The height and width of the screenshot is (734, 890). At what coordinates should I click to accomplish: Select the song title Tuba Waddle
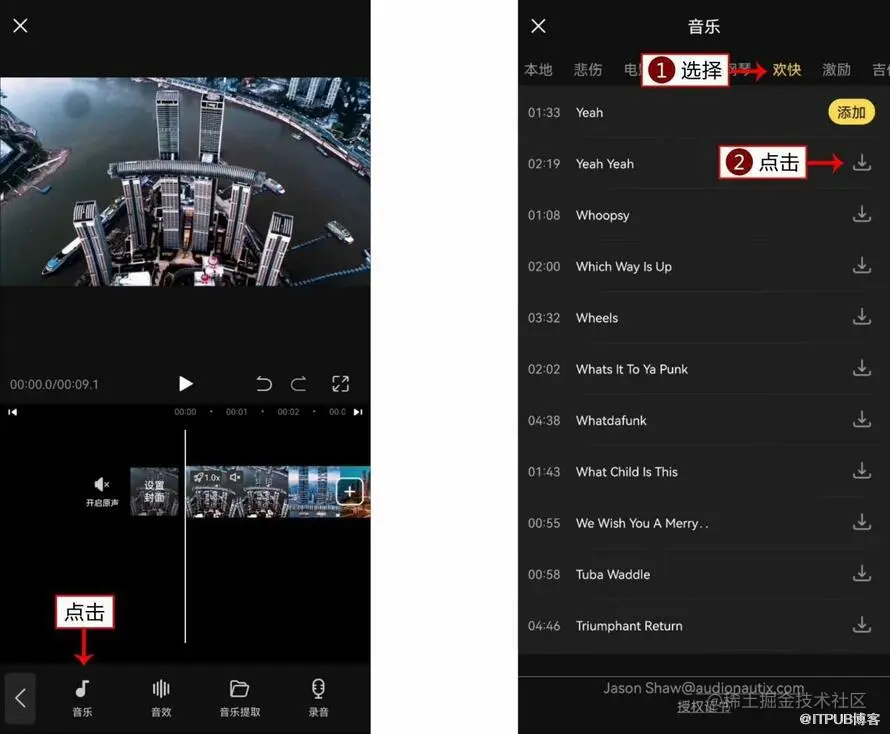(613, 574)
